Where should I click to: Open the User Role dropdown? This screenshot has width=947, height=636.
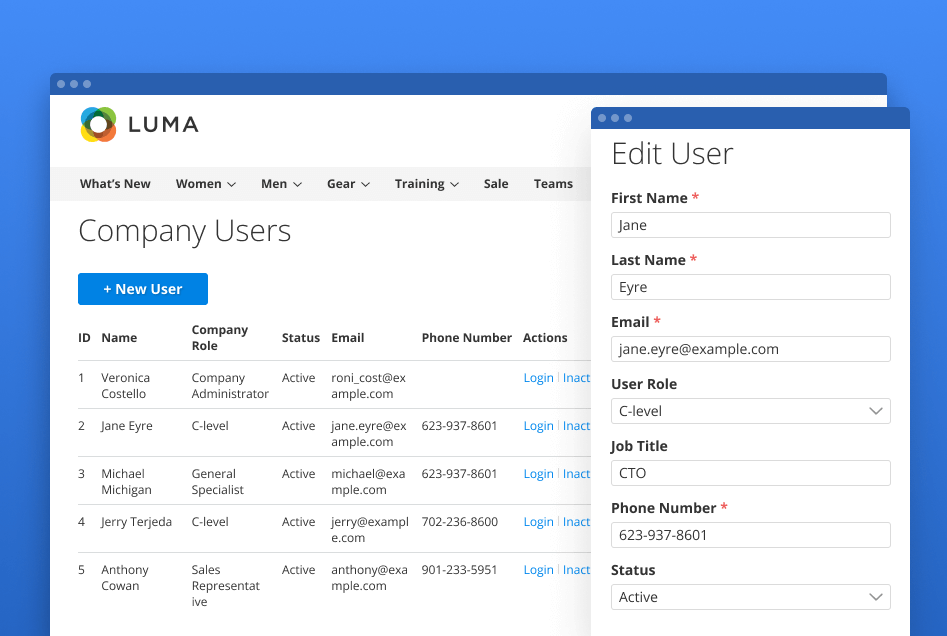click(x=750, y=411)
